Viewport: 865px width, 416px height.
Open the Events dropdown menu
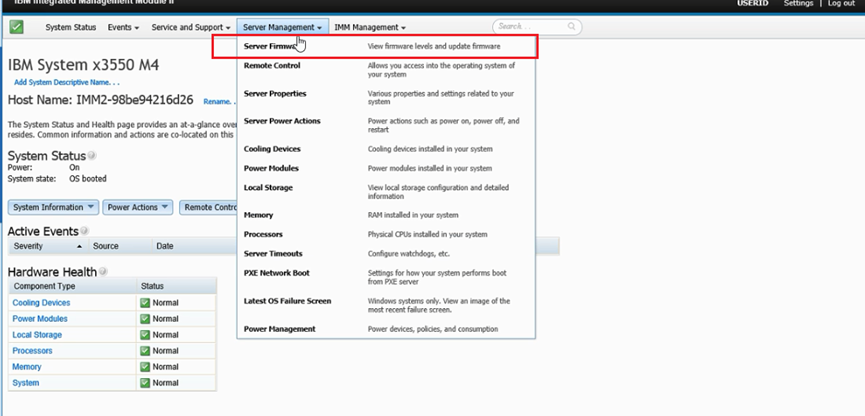123,27
